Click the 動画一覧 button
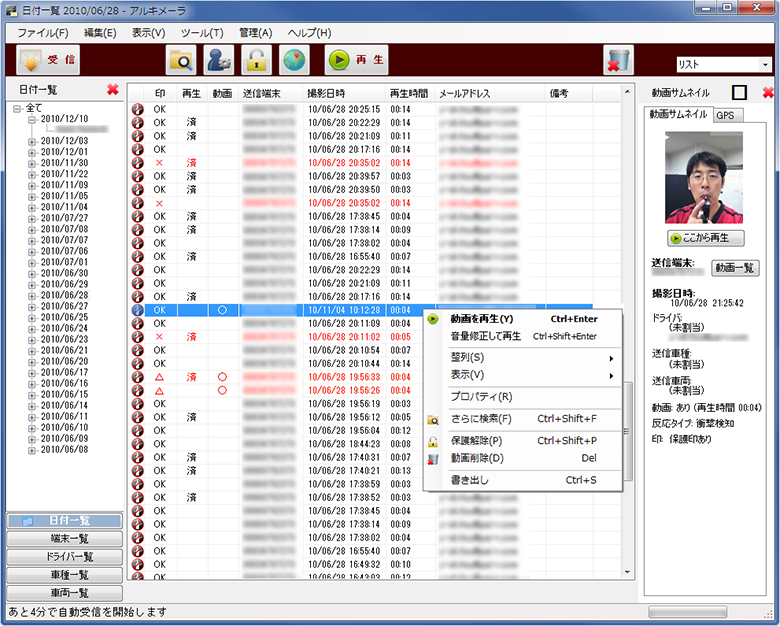Viewport: 780px width, 626px height. 735,268
